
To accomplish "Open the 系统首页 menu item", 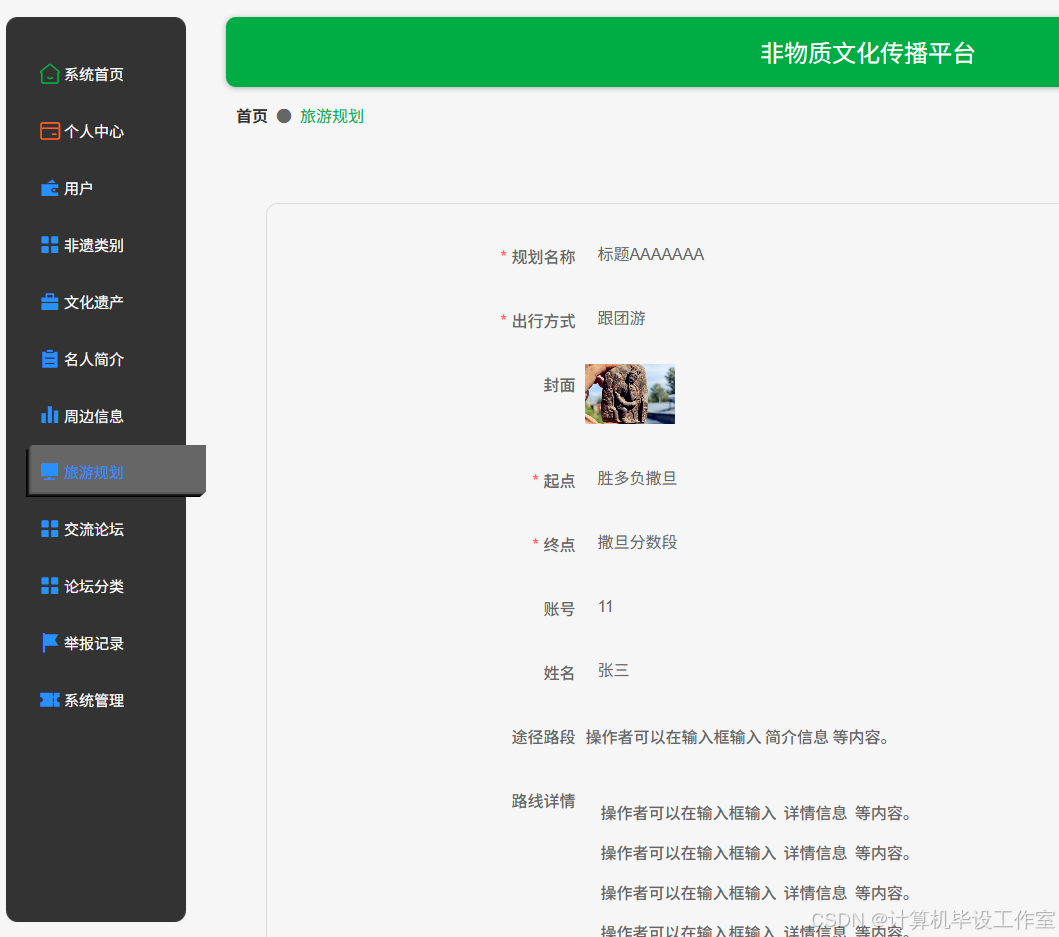I will [x=96, y=74].
